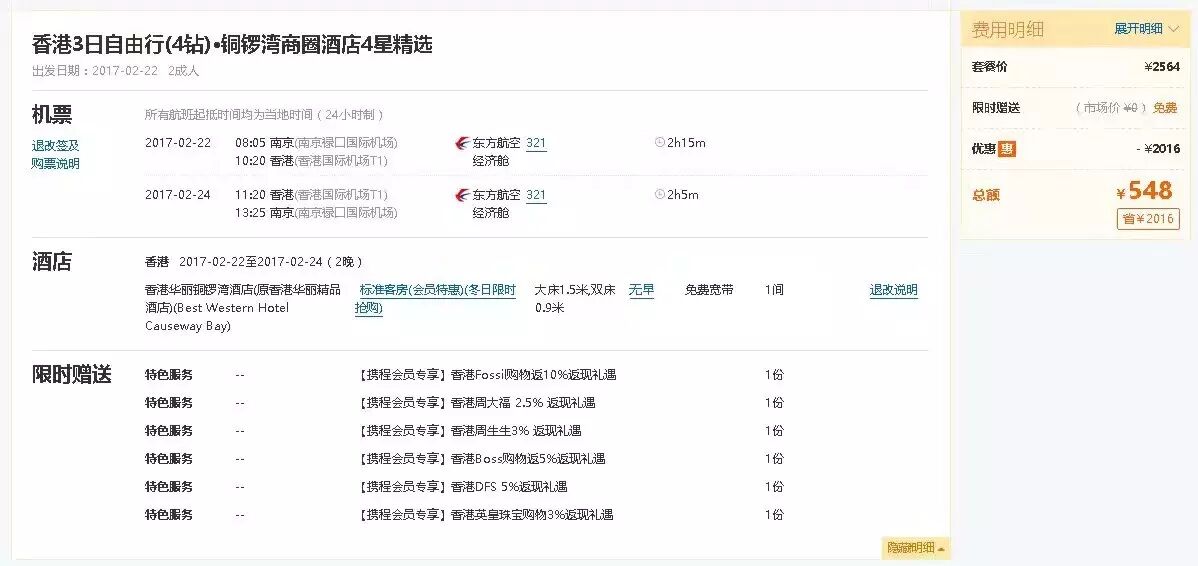The height and width of the screenshot is (566, 1198).
Task: Collapse details with 隐藏明细 button
Action: click(915, 548)
